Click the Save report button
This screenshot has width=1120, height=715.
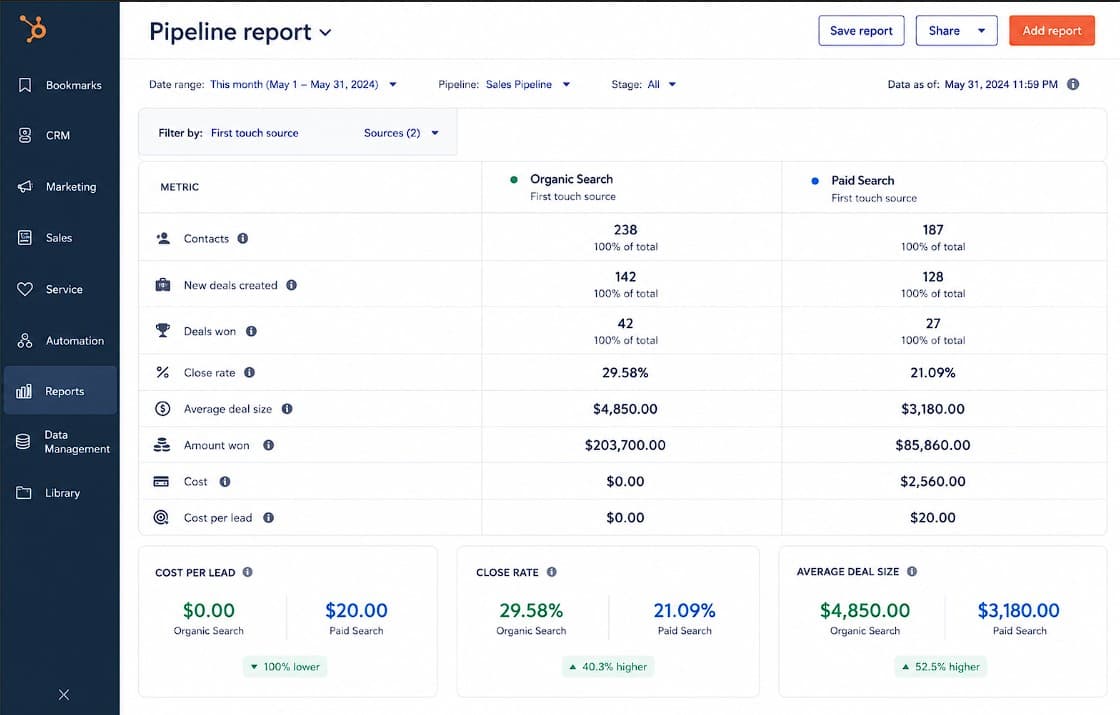click(x=861, y=31)
